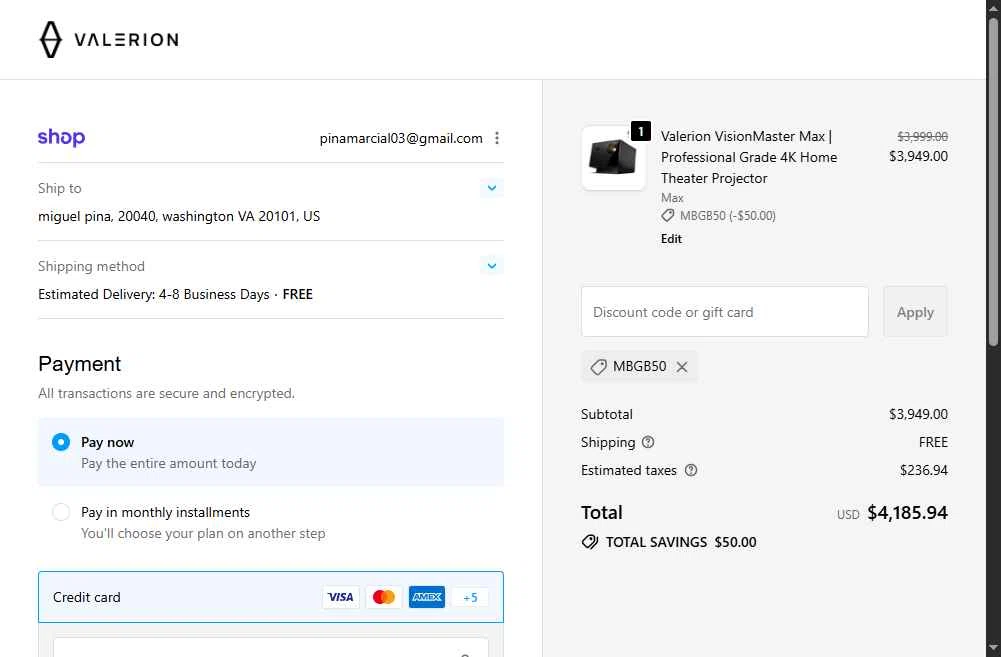This screenshot has height=657, width=1001.
Task: Focus the Discount code or gift card field
Action: (725, 312)
